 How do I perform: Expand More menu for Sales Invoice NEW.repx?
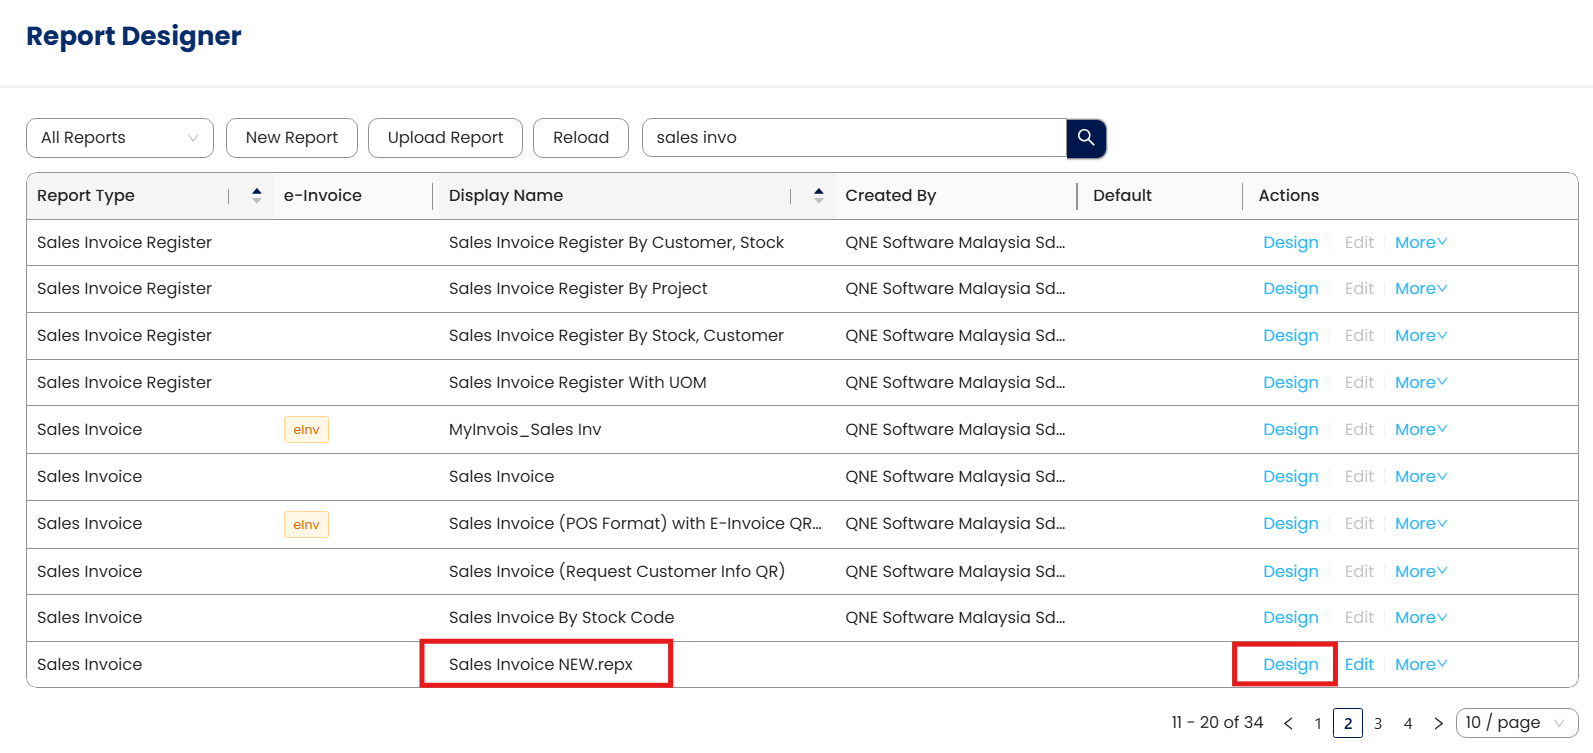click(x=1420, y=665)
